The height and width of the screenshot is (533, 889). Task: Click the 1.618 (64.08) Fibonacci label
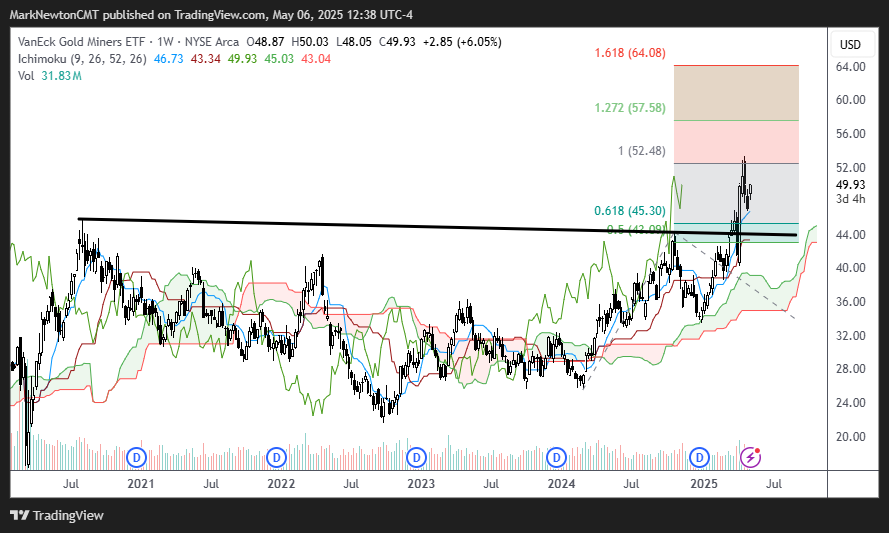pos(630,53)
